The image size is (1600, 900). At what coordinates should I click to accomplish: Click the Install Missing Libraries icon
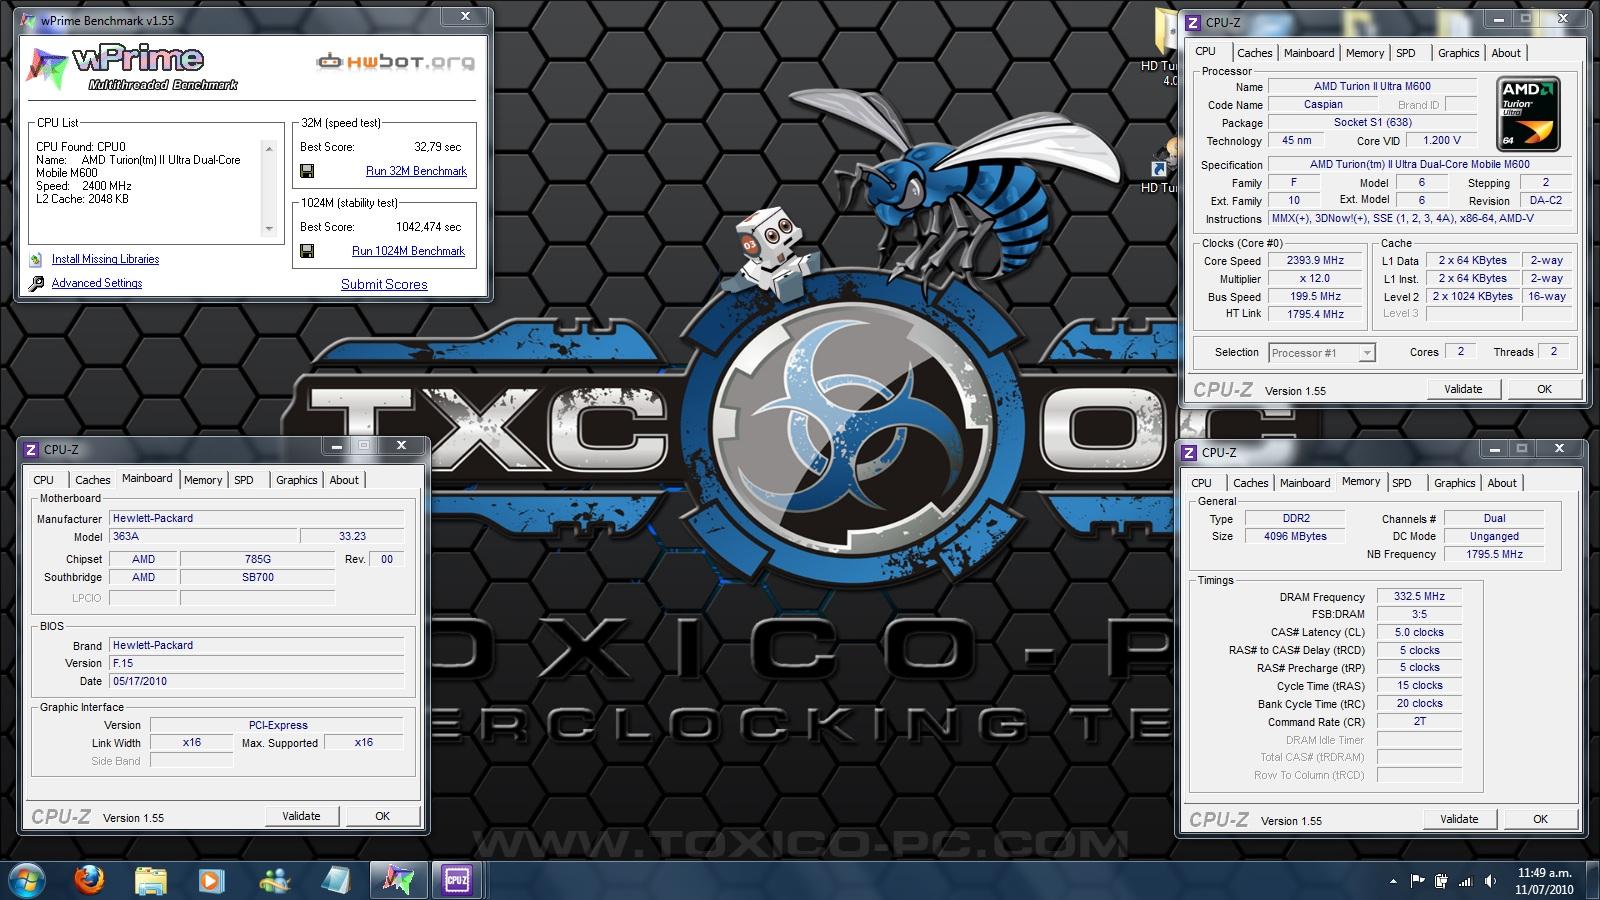(36, 259)
